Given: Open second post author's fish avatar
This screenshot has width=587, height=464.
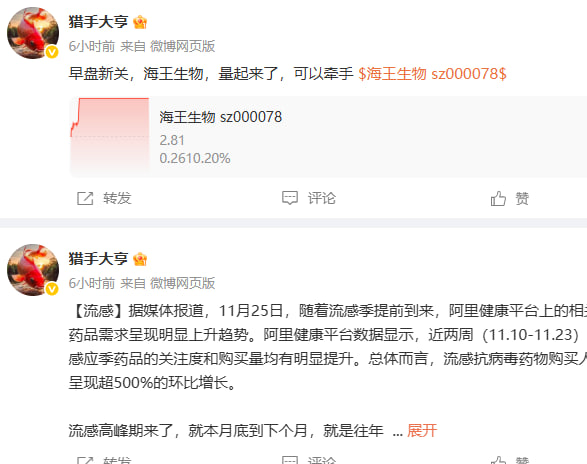Looking at the screenshot, I should 33,270.
